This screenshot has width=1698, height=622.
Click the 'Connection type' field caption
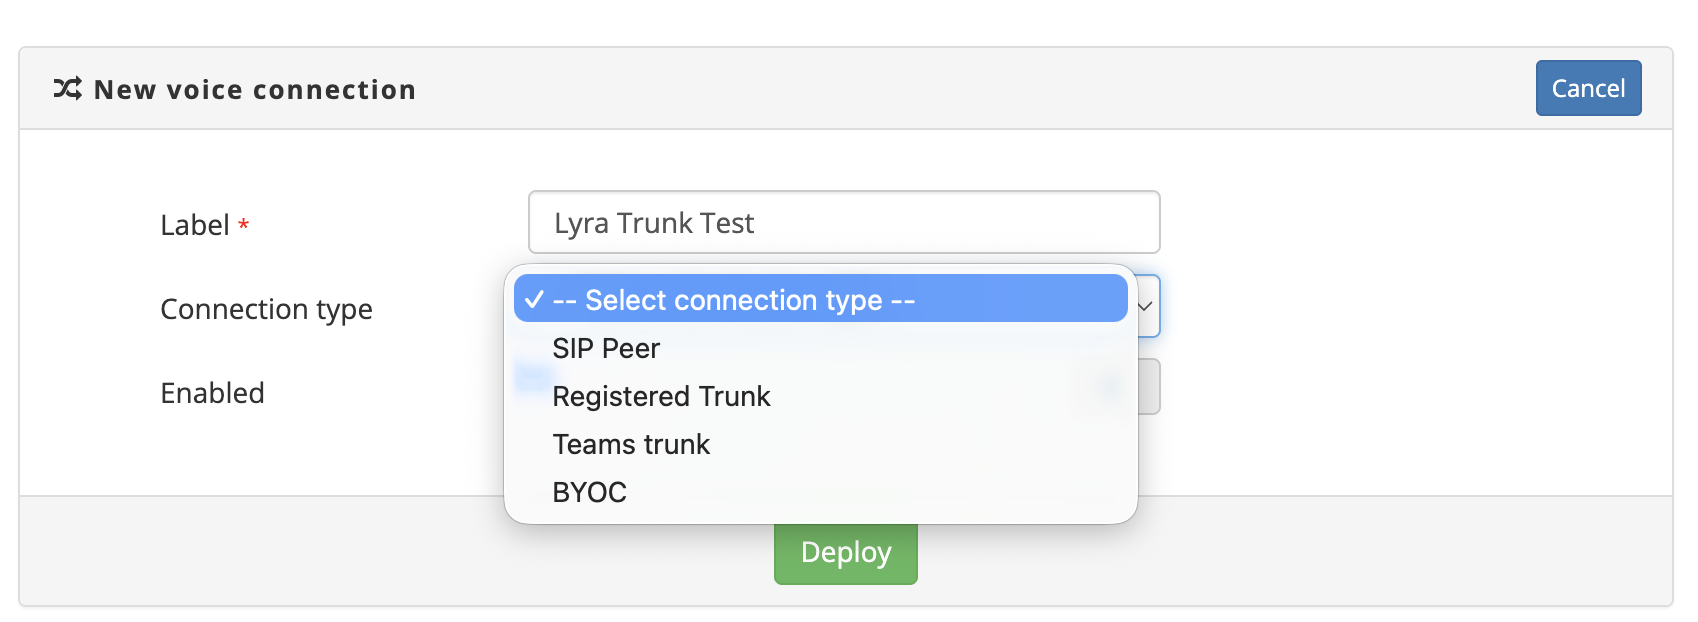tap(266, 309)
